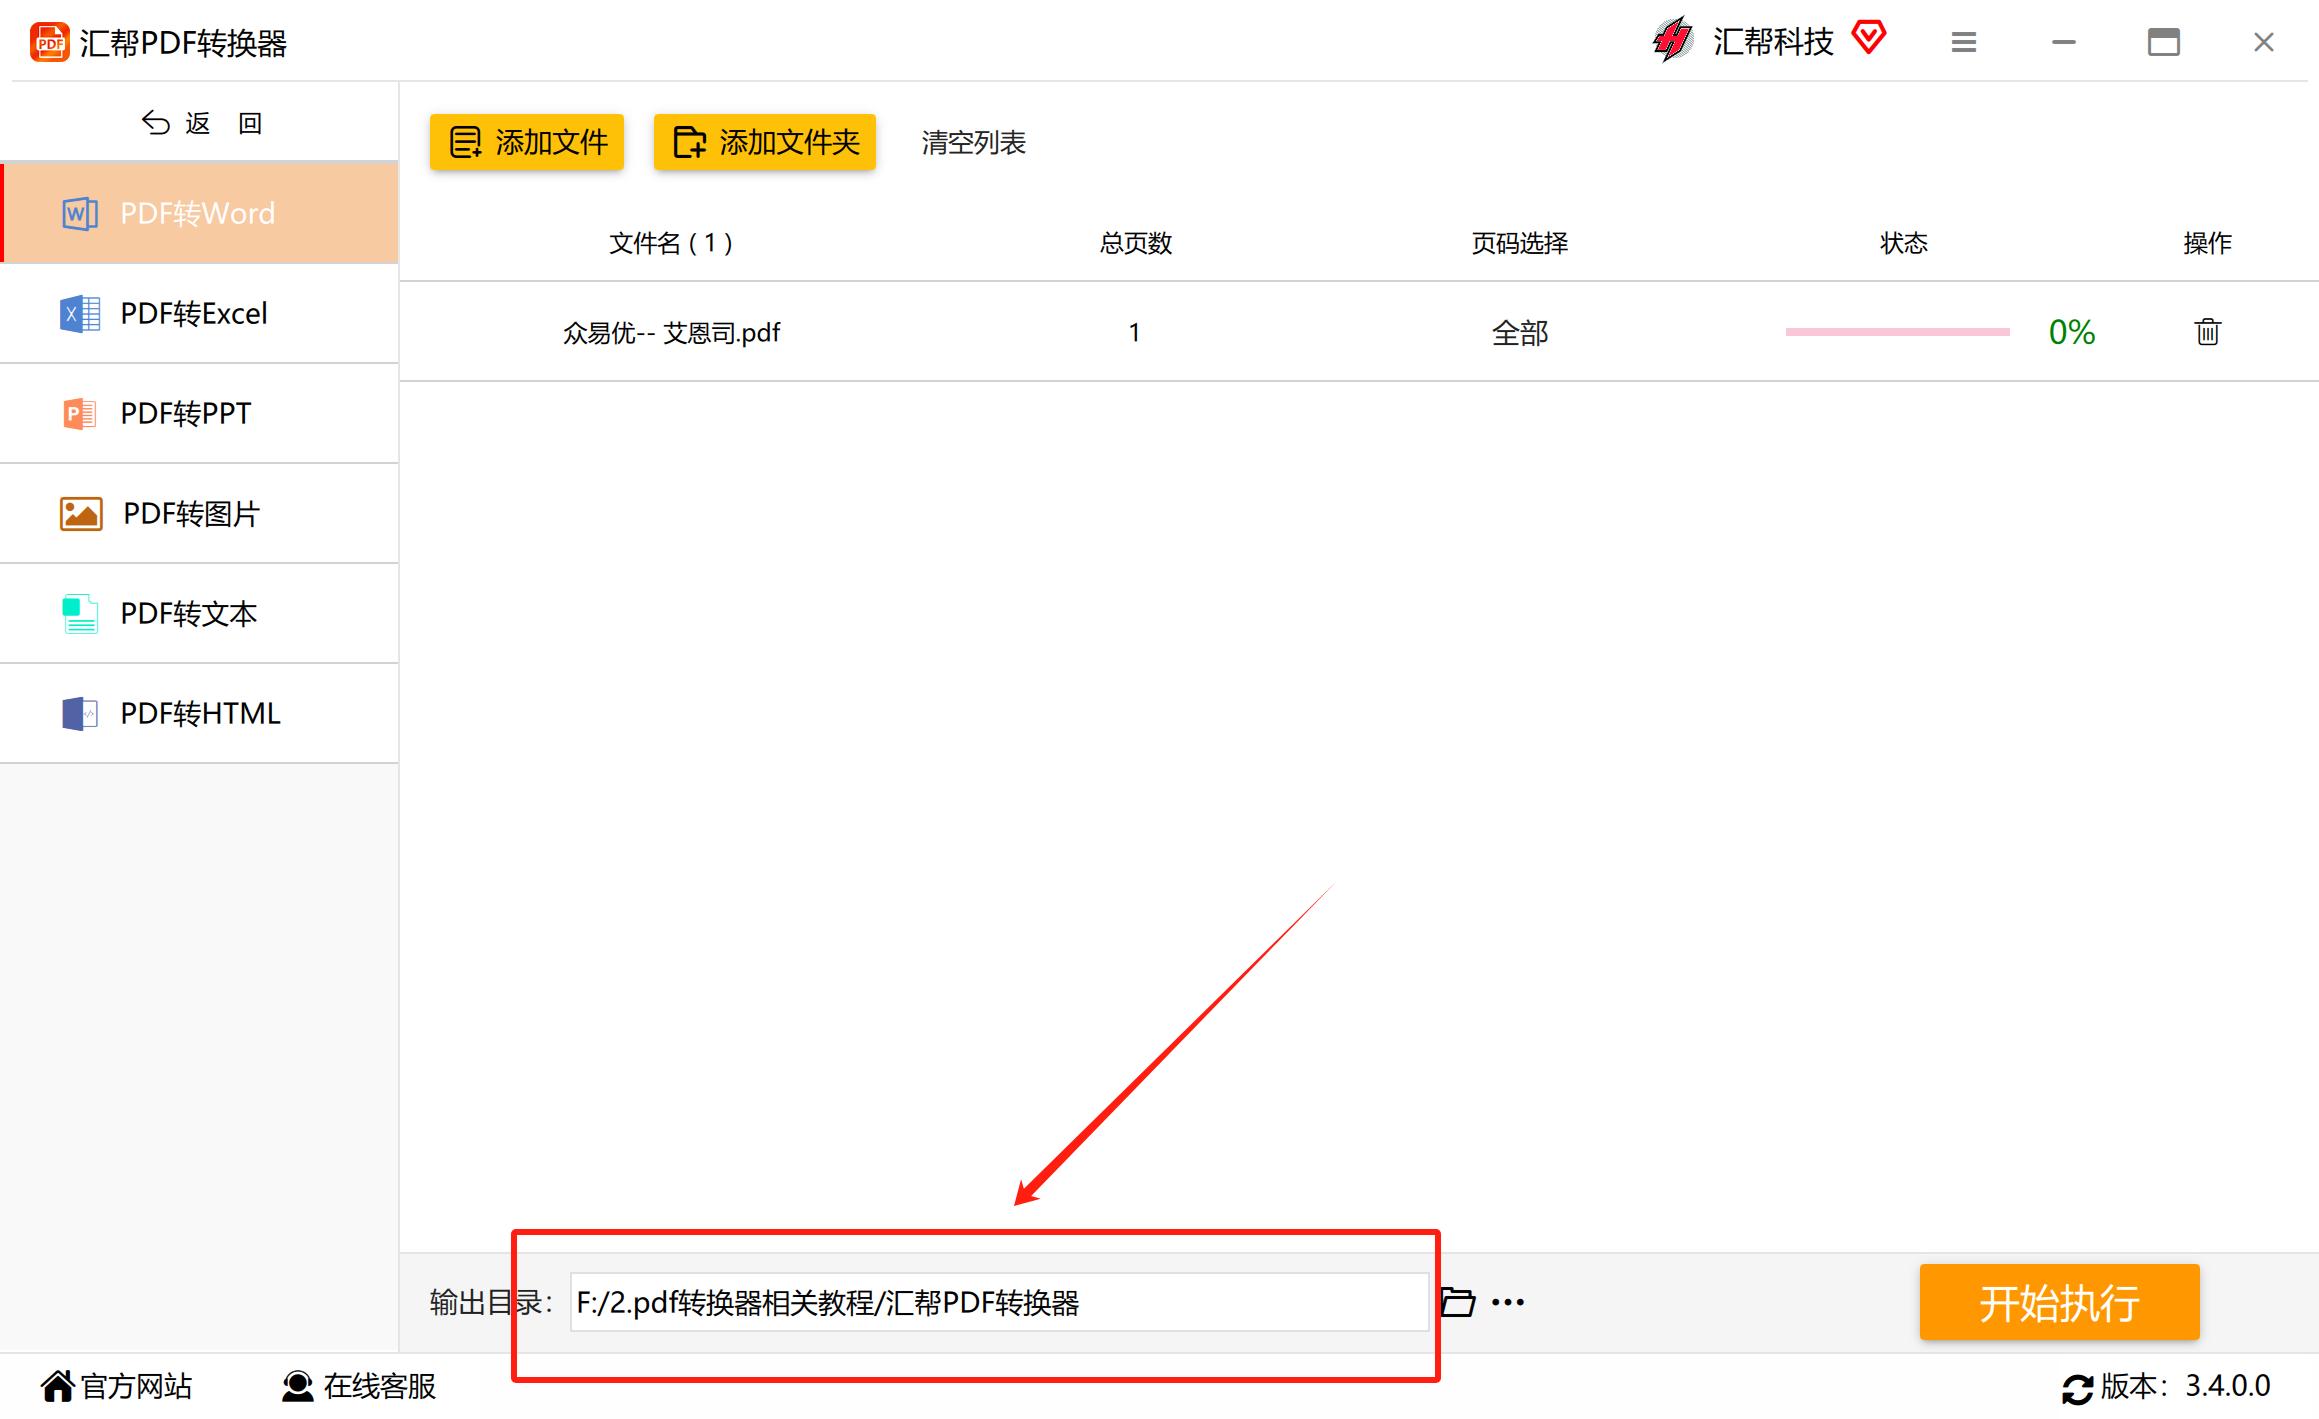Select the PDF转PPT tab
Viewport: 2319px width, 1419px height.
200,413
